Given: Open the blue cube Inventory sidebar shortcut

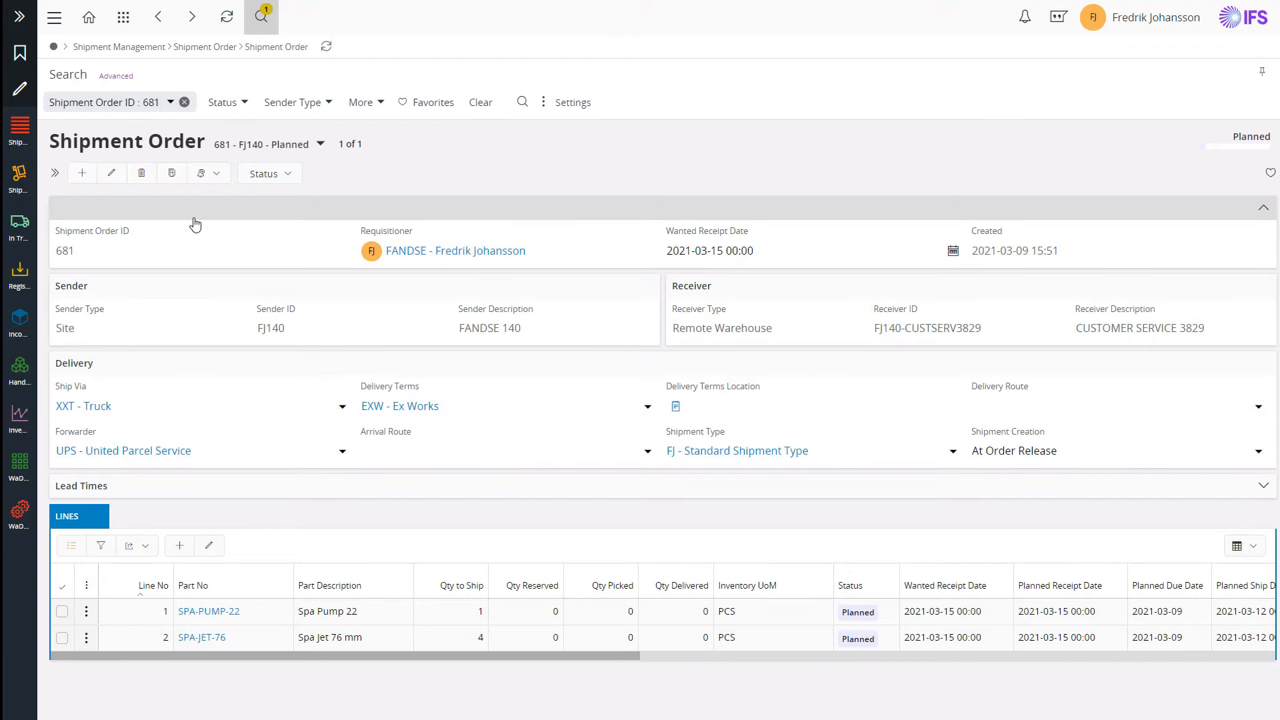Looking at the screenshot, I should tap(19, 323).
